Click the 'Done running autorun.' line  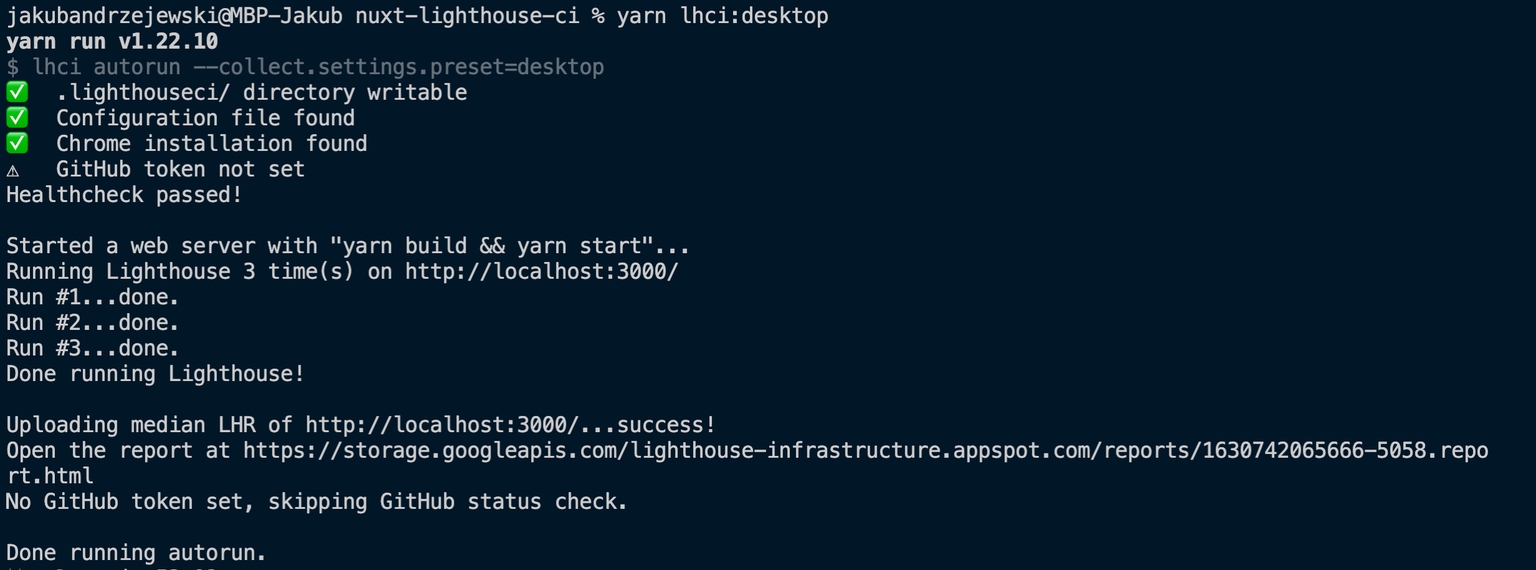click(137, 553)
